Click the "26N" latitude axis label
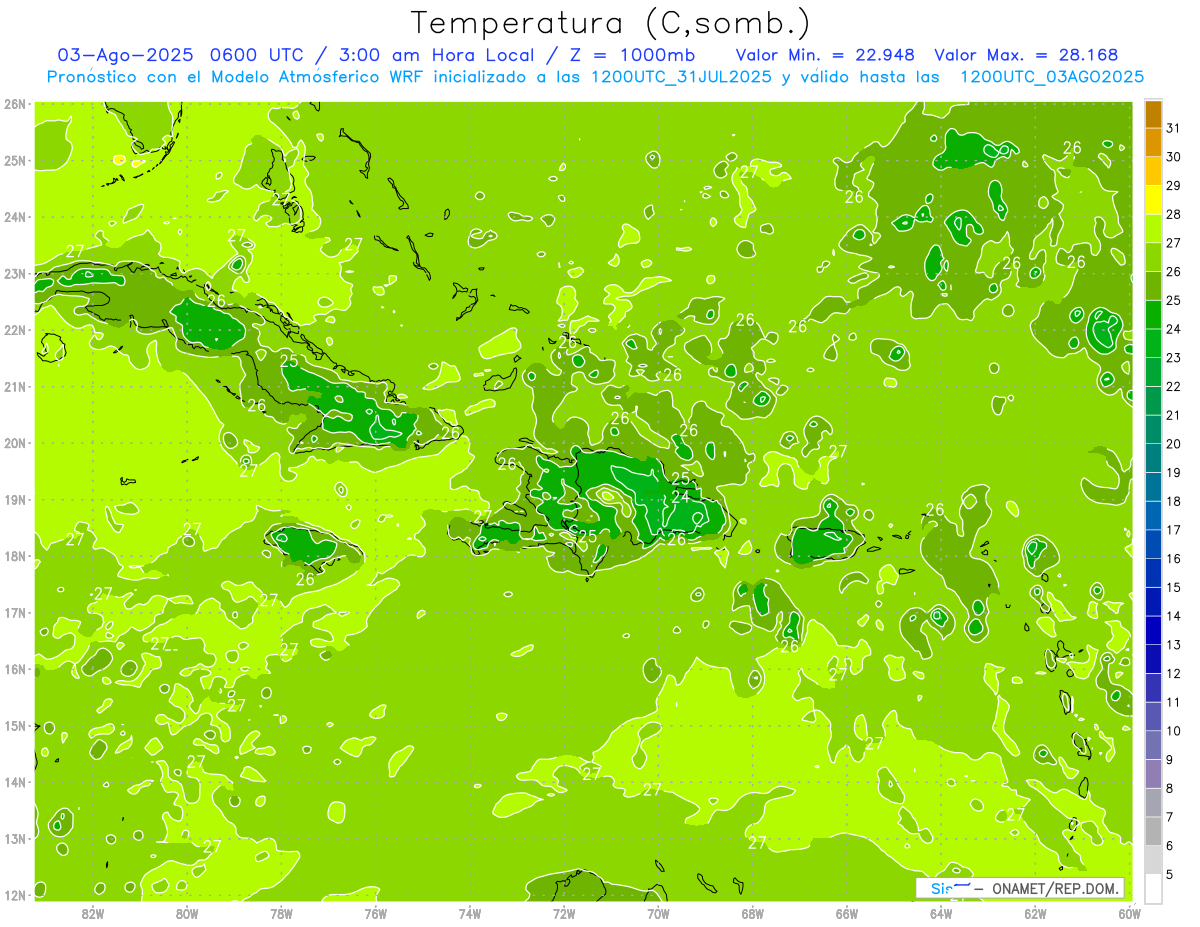Image resolution: width=1200 pixels, height=927 pixels. pos(14,104)
